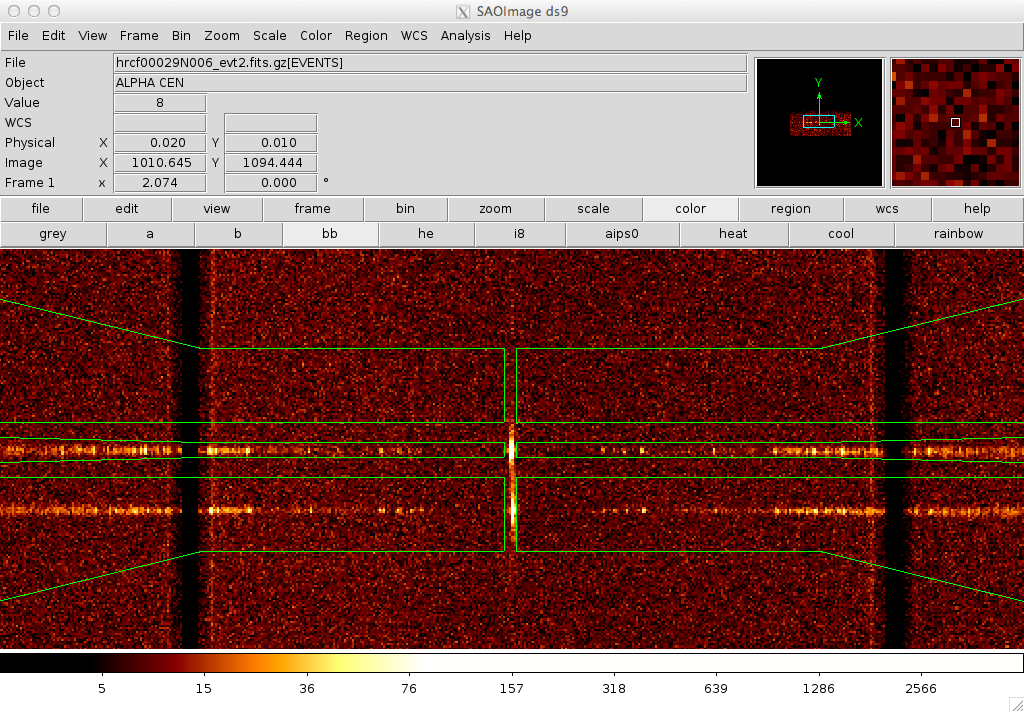This screenshot has height=712, width=1024.
Task: Click the Image X coordinate field
Action: coord(160,163)
